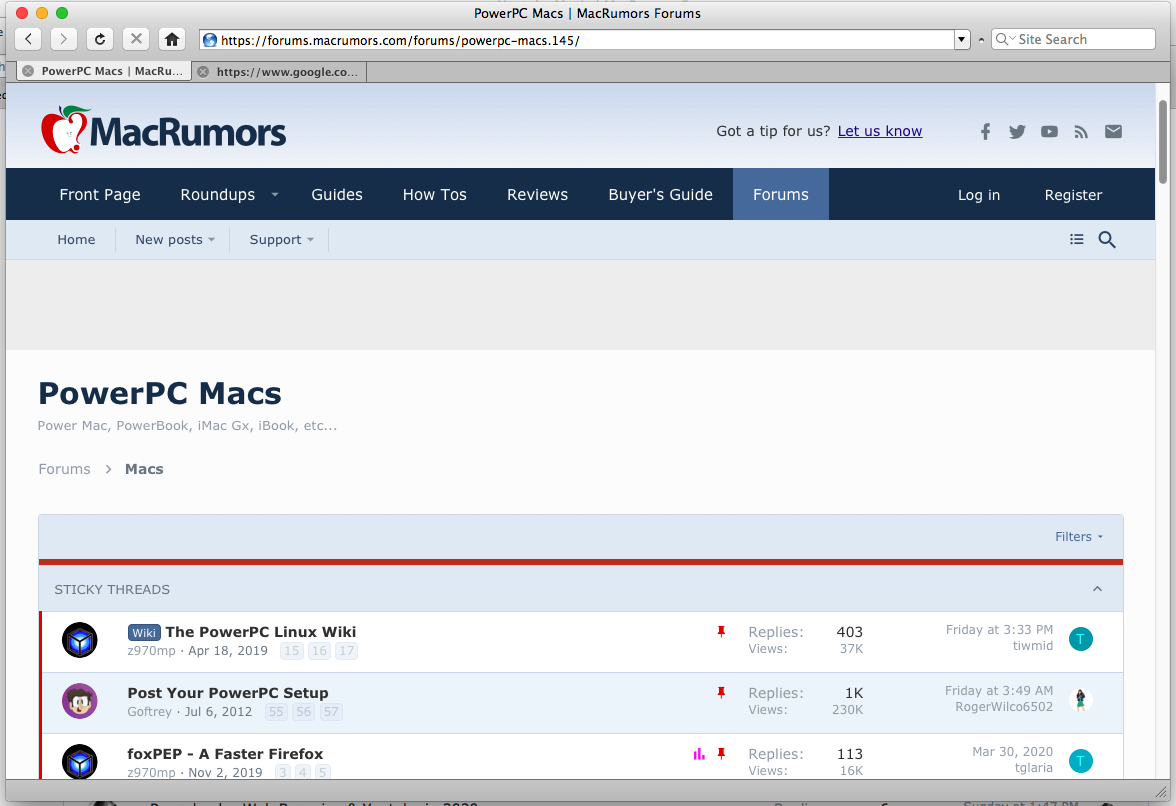Reload the page with the refresh icon

[x=100, y=39]
